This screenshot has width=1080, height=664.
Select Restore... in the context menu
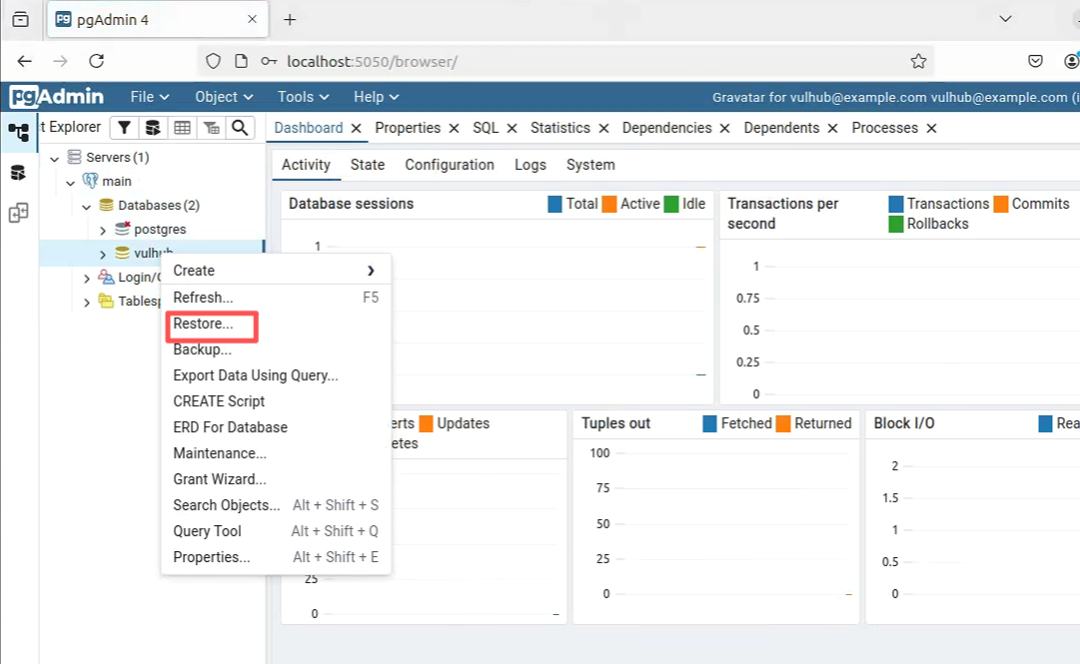point(276,324)
